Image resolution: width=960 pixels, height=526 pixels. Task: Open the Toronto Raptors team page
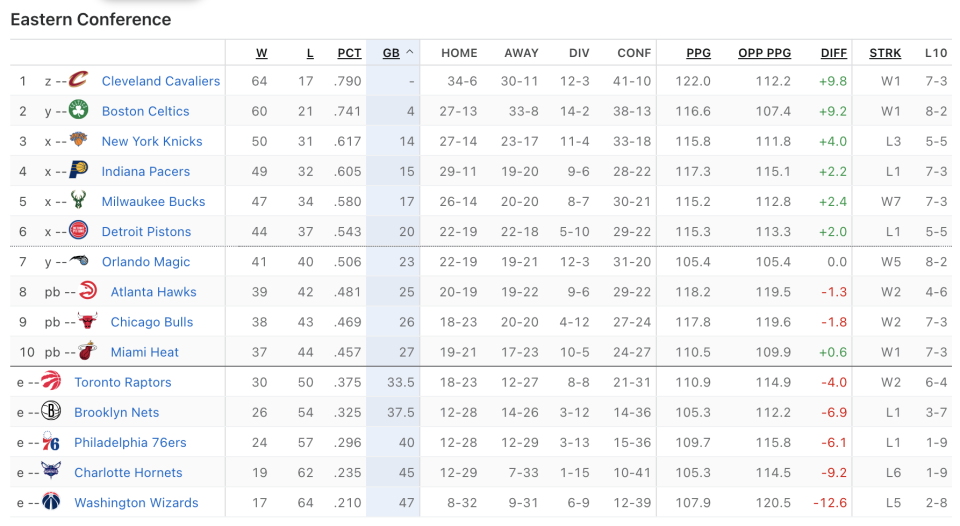coord(122,382)
